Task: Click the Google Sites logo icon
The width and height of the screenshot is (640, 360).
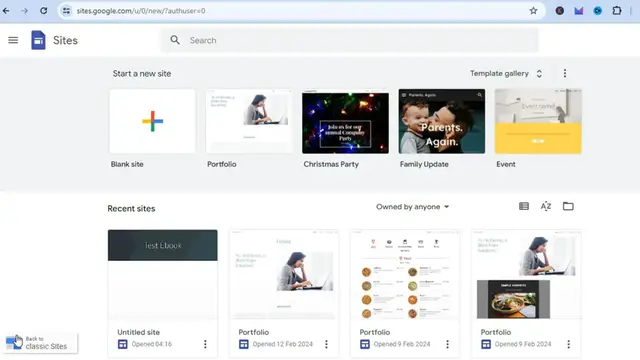Action: [x=38, y=40]
